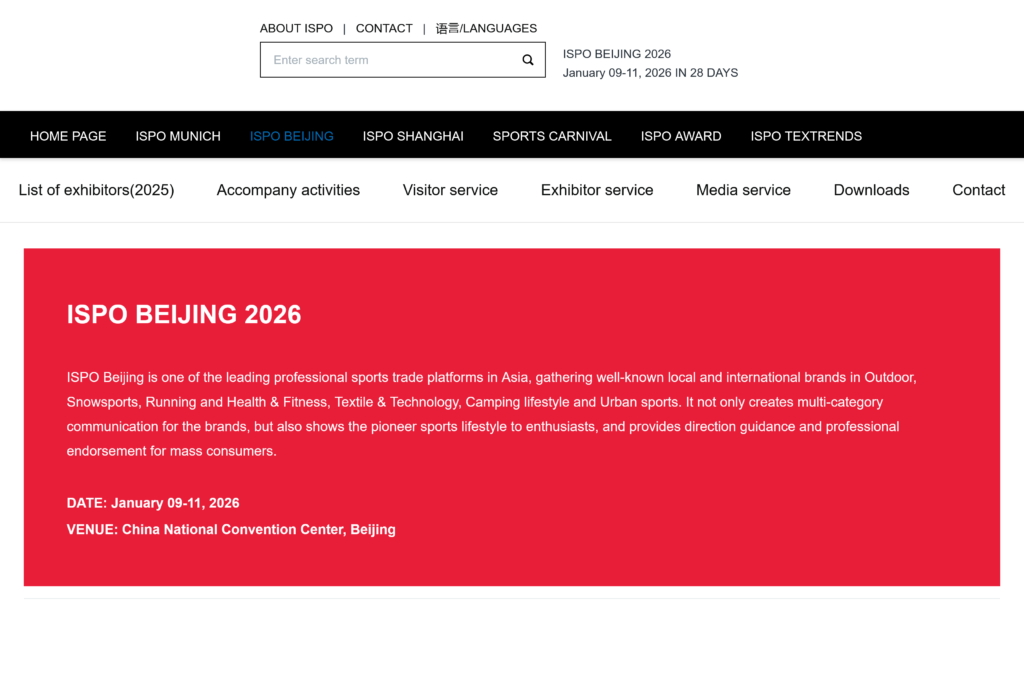Visit the ISPO TEXTRENDS page

click(806, 135)
